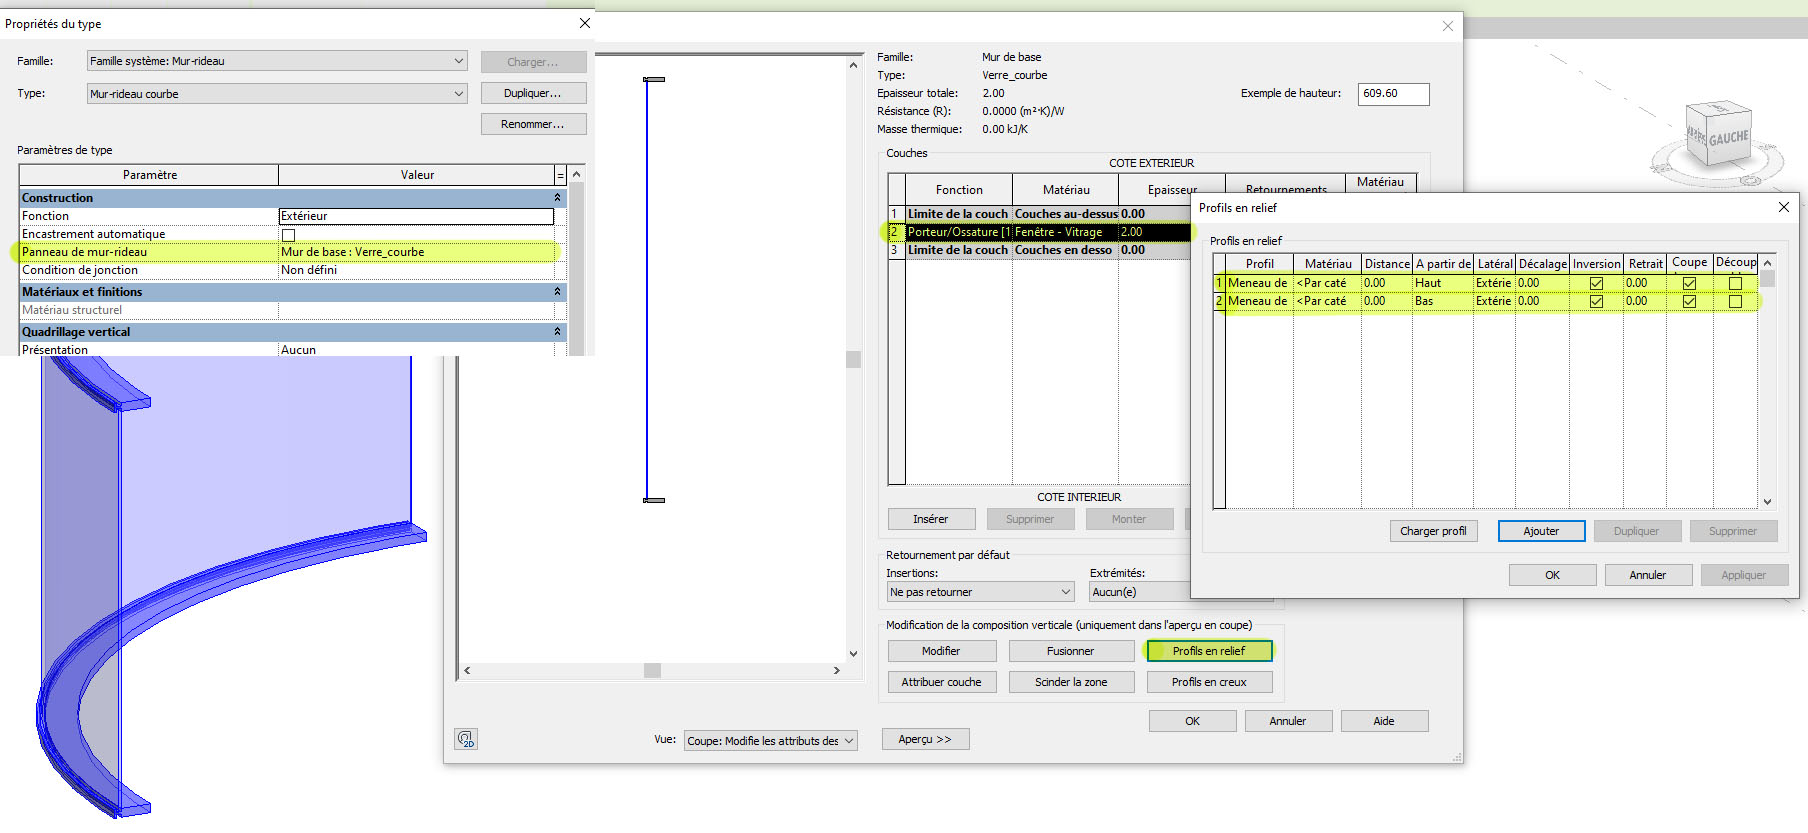
Task: Click the equals icon beside Valeur header
Action: coord(560,175)
